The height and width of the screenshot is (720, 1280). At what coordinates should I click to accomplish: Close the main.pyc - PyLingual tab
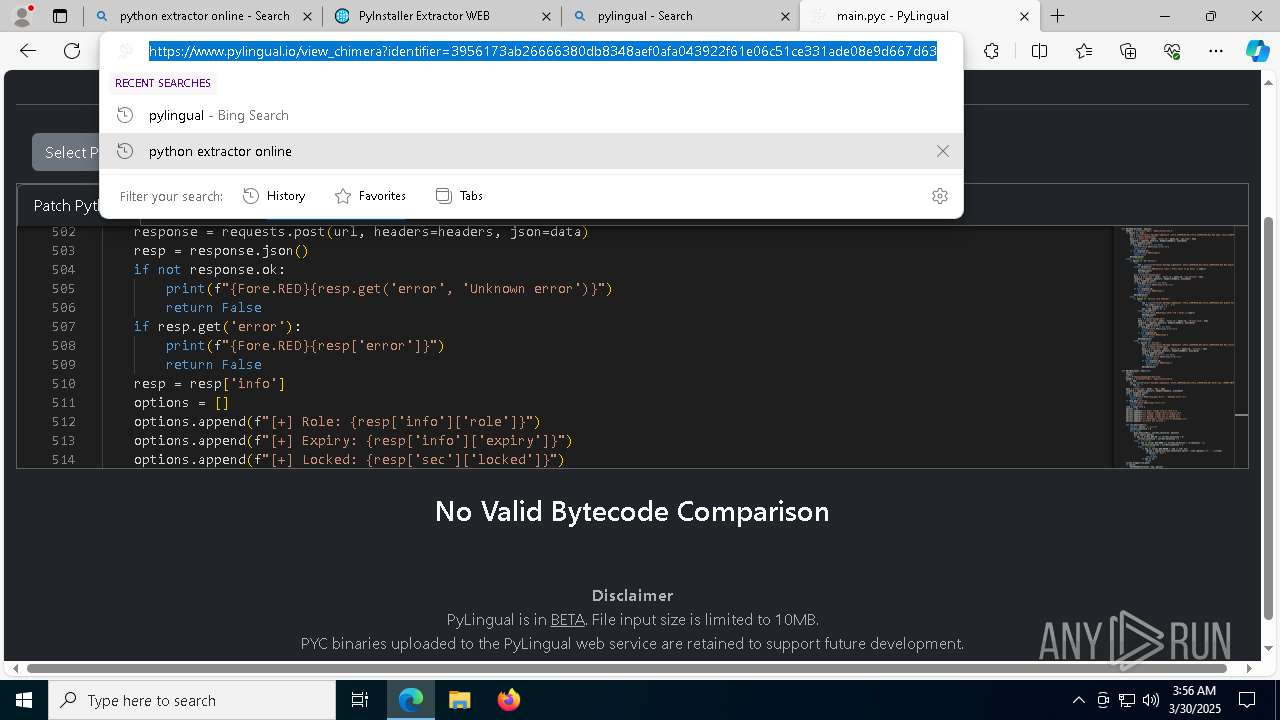[1024, 16]
